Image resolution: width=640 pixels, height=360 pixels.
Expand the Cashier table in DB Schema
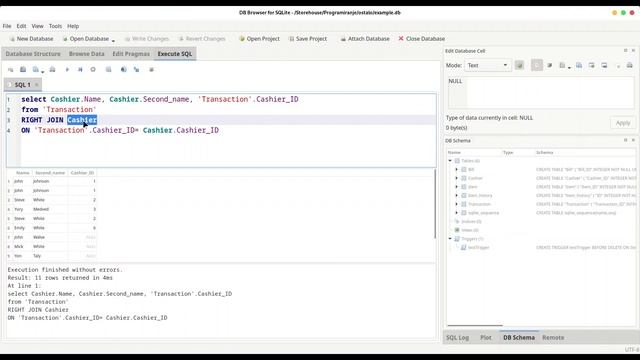457,178
